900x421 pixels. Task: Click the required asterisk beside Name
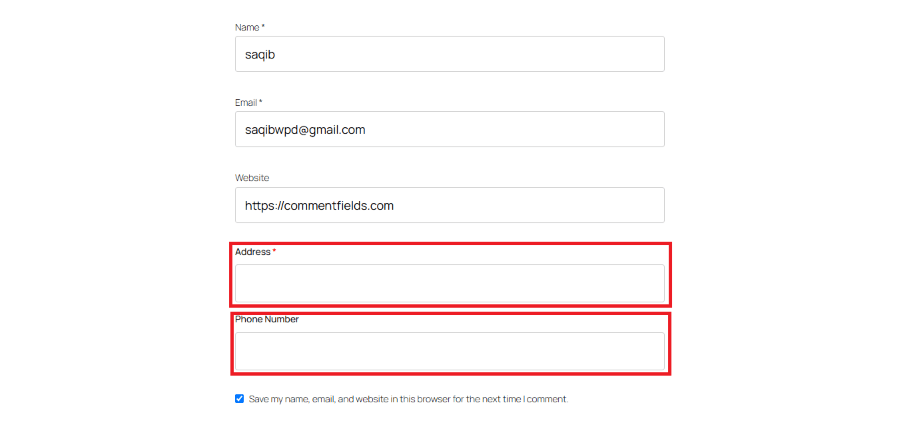(x=263, y=27)
